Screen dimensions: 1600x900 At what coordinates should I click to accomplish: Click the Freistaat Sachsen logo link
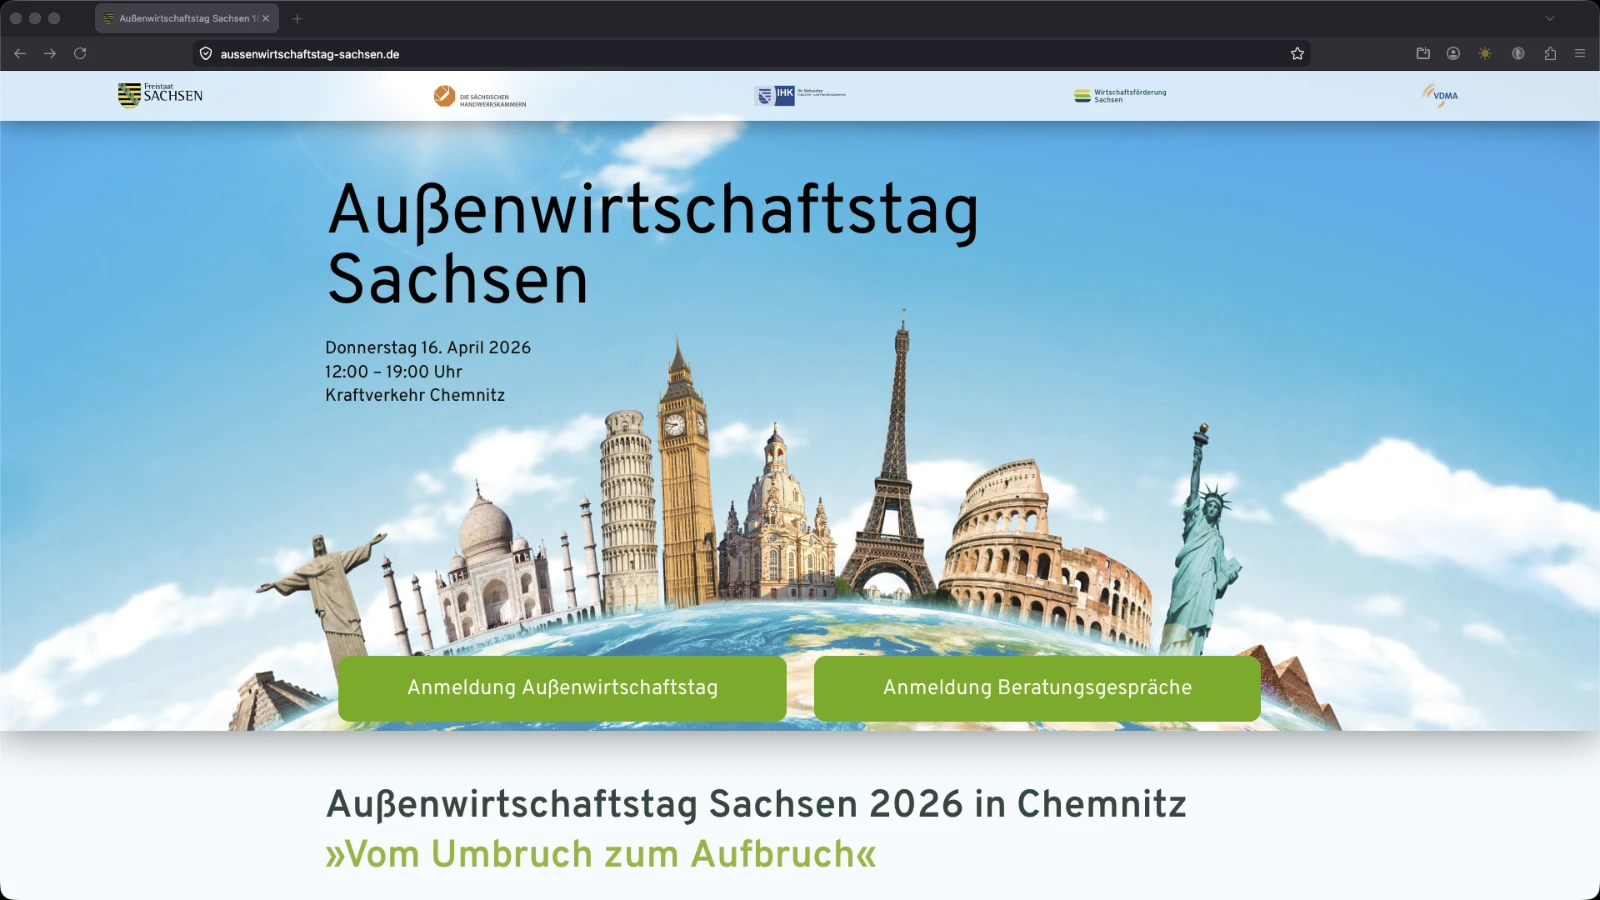coord(160,93)
